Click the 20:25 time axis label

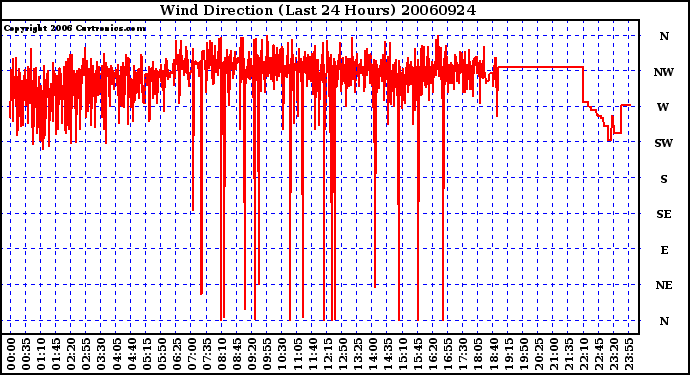[539, 354]
